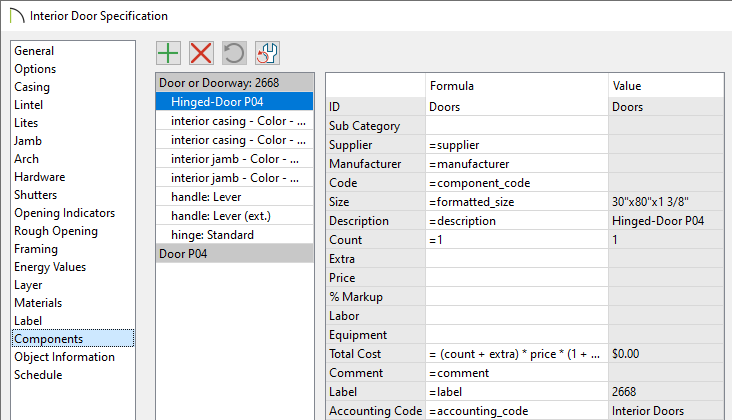
Task: Click the red X Delete component icon
Action: (201, 53)
